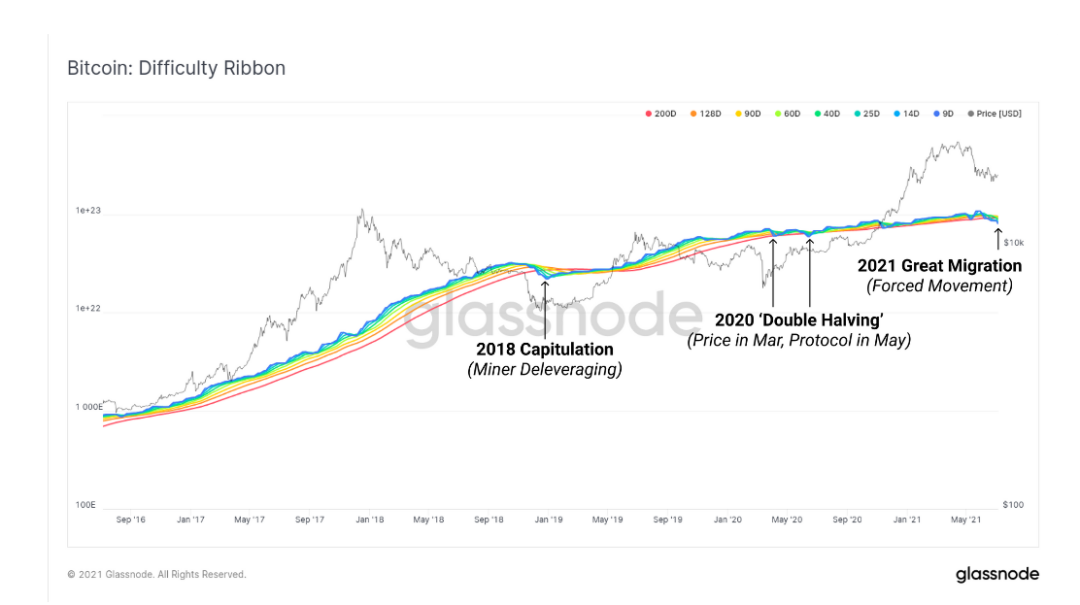The height and width of the screenshot is (605, 1080).
Task: Hide the 60D ribbon series
Action: [787, 114]
